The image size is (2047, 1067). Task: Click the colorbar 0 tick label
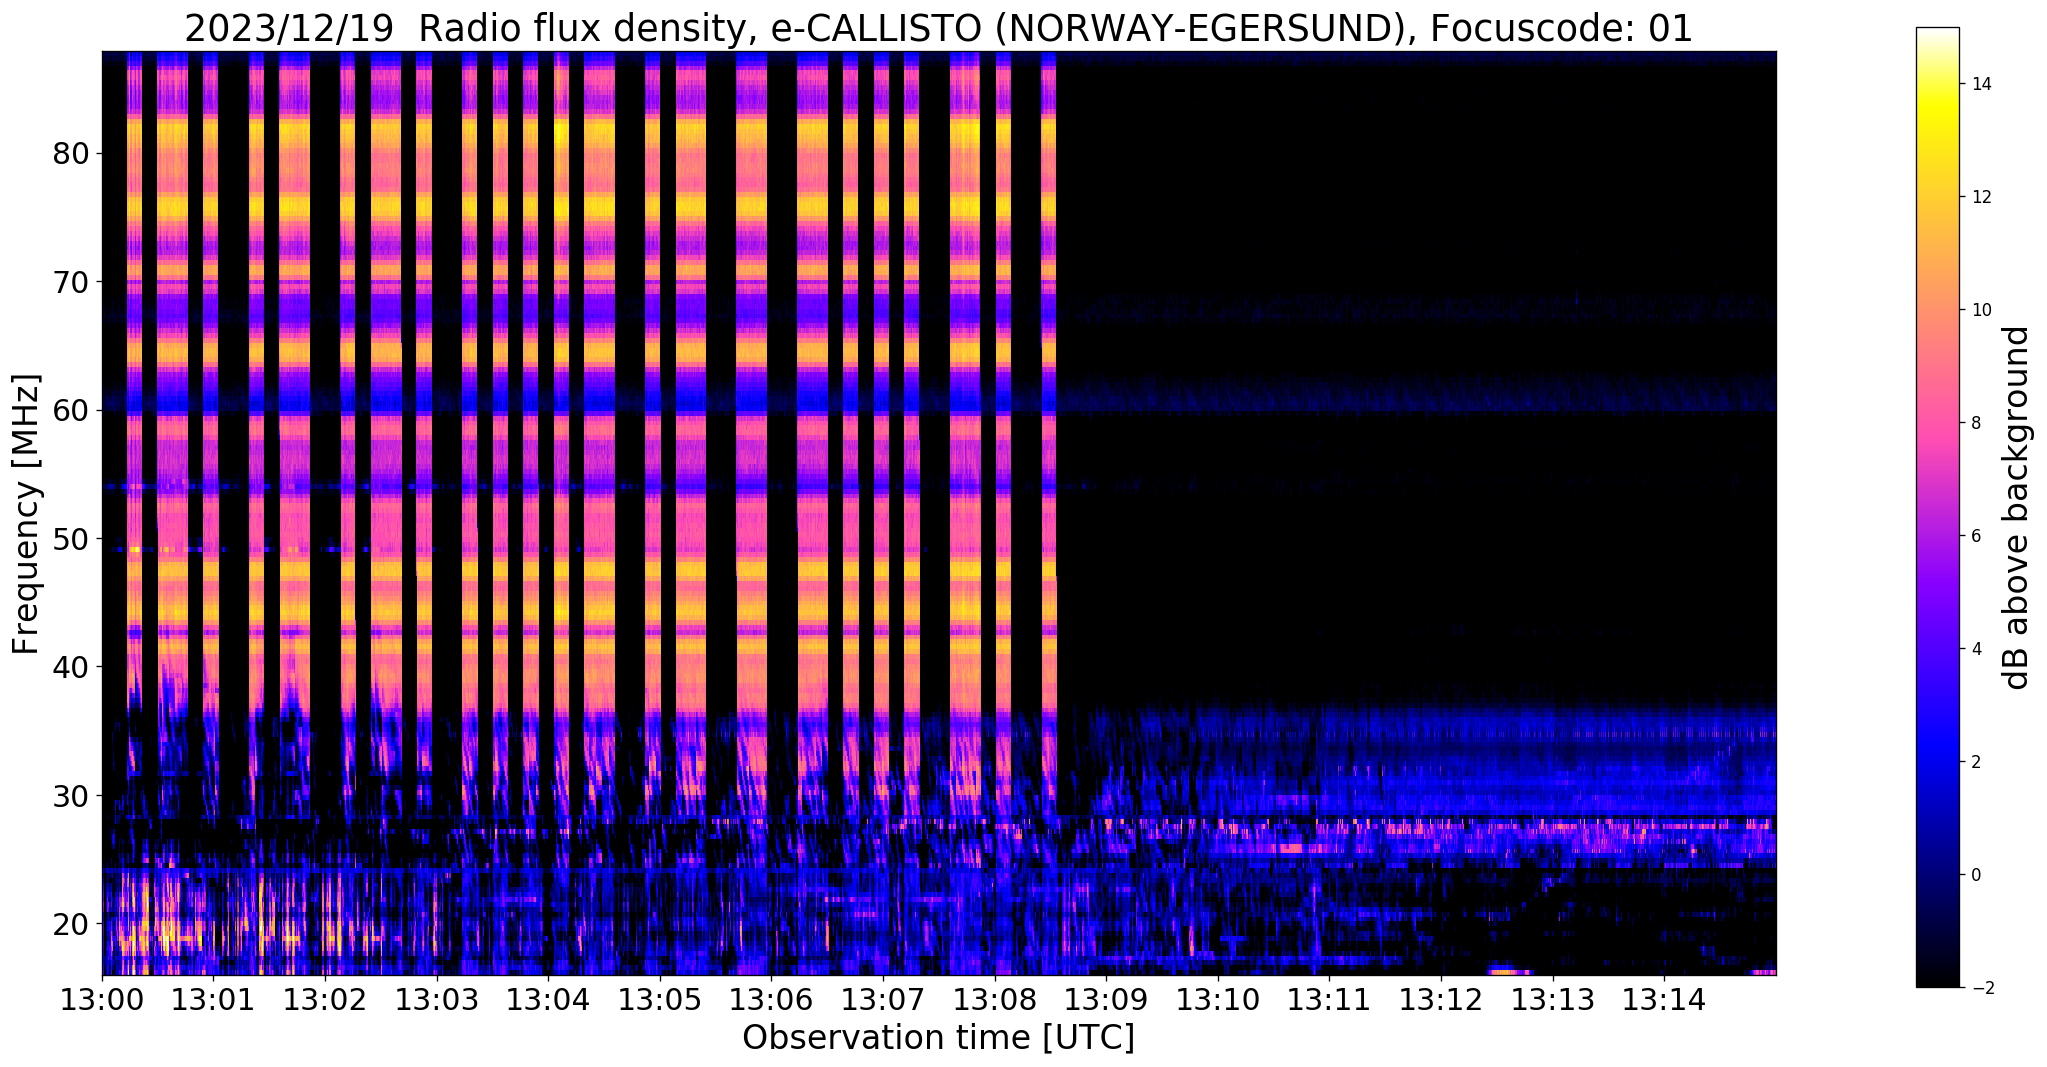click(x=1976, y=875)
